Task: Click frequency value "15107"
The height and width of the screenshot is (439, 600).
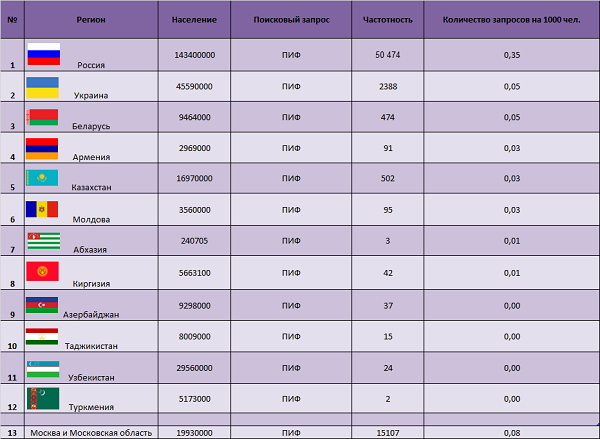Action: [x=388, y=433]
